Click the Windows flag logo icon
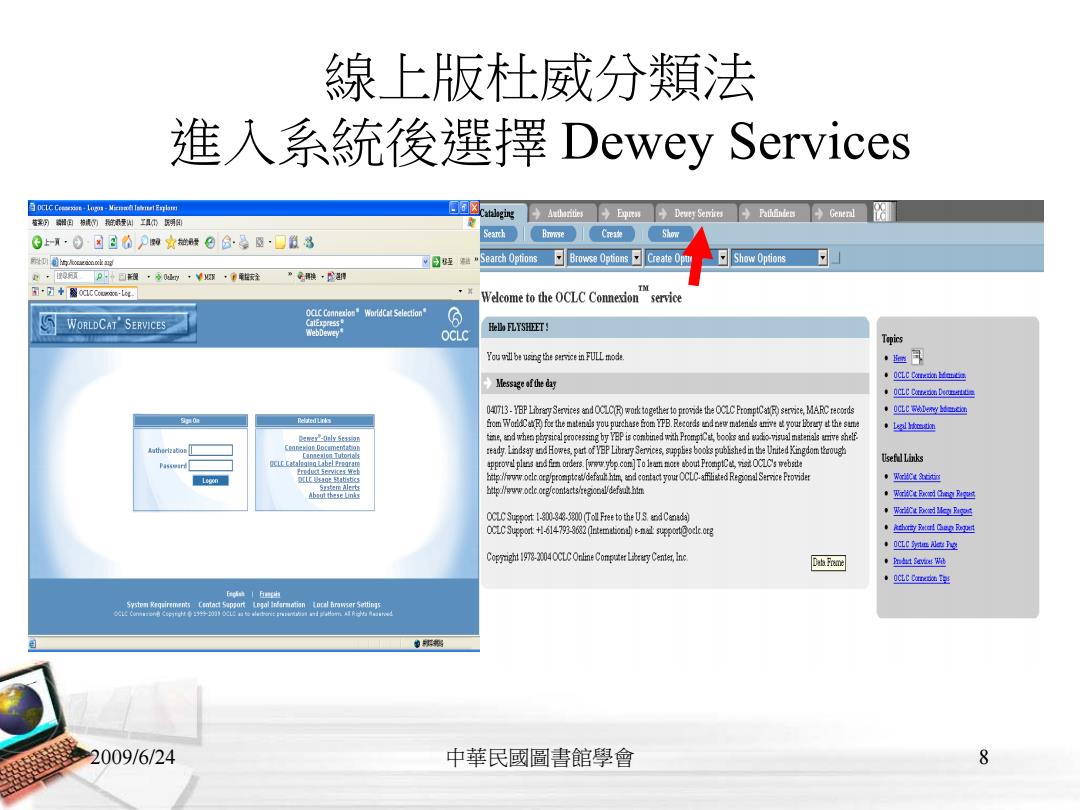 (472, 222)
